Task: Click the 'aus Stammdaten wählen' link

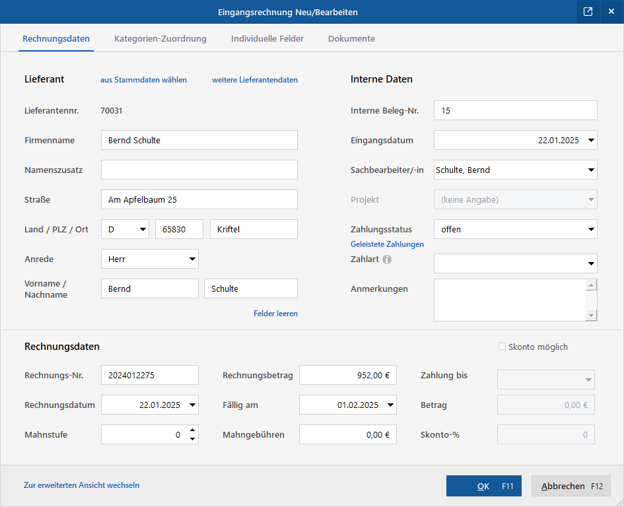Action: pyautogui.click(x=143, y=80)
